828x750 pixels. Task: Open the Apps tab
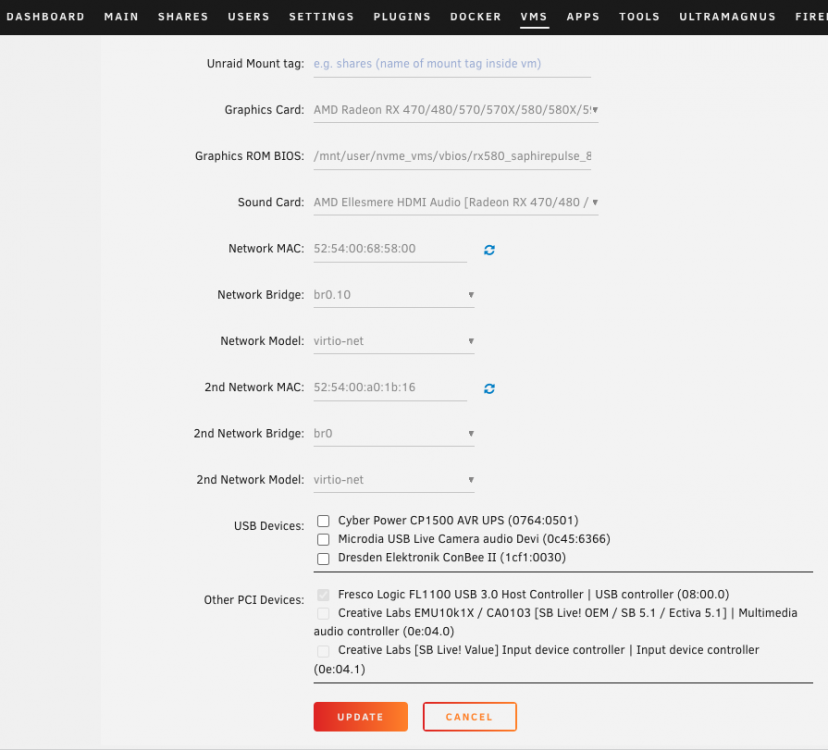[x=583, y=17]
